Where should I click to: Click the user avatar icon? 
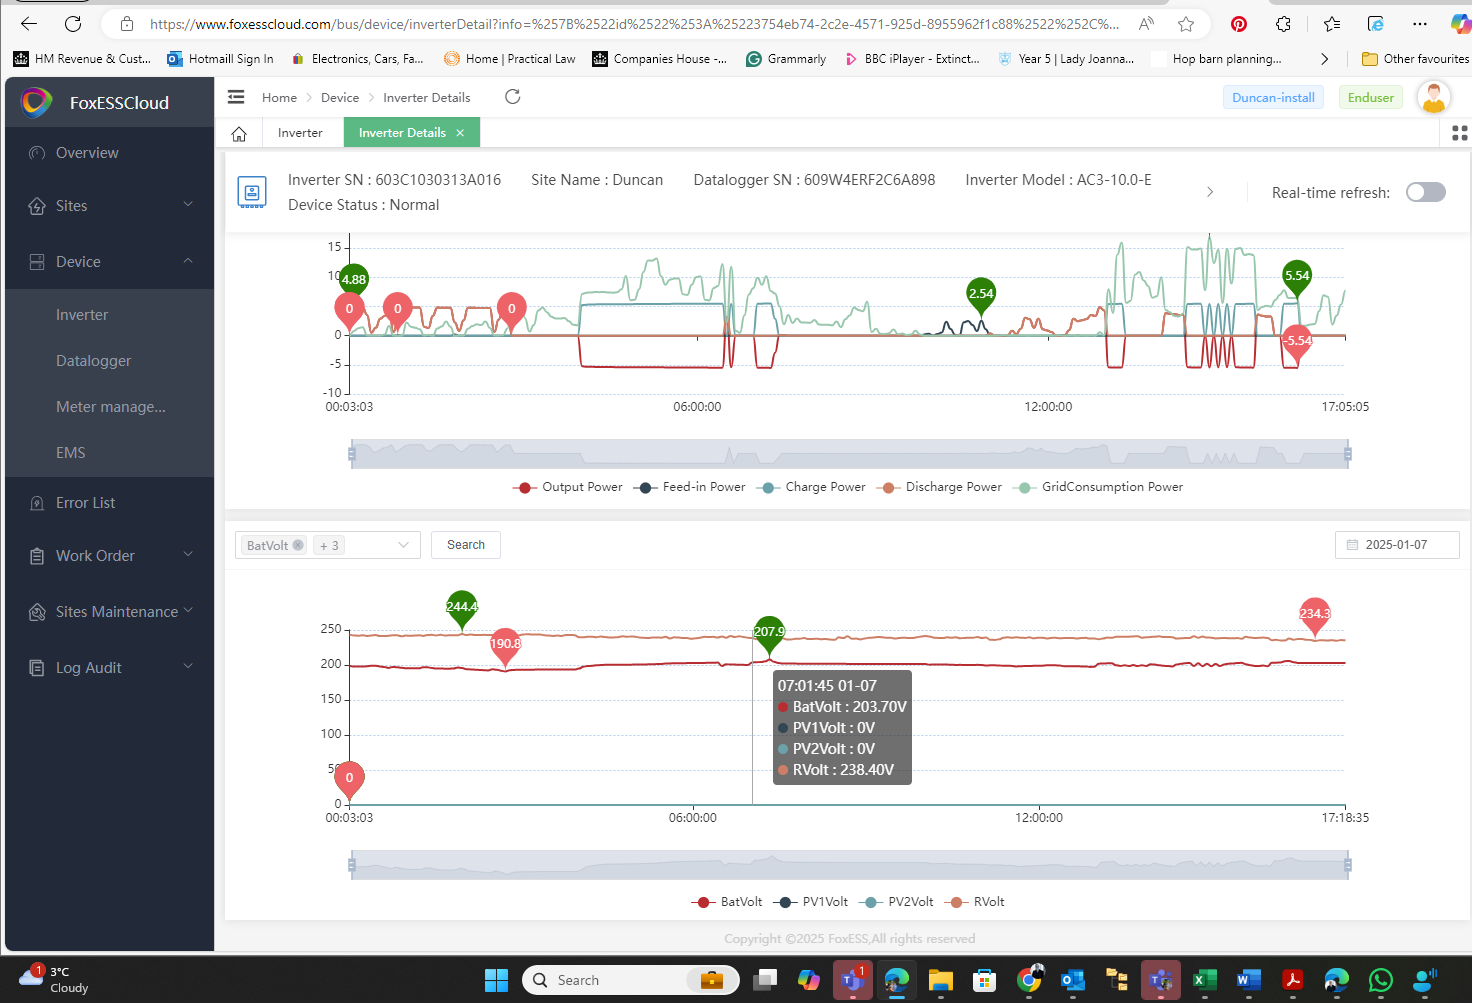click(x=1433, y=98)
